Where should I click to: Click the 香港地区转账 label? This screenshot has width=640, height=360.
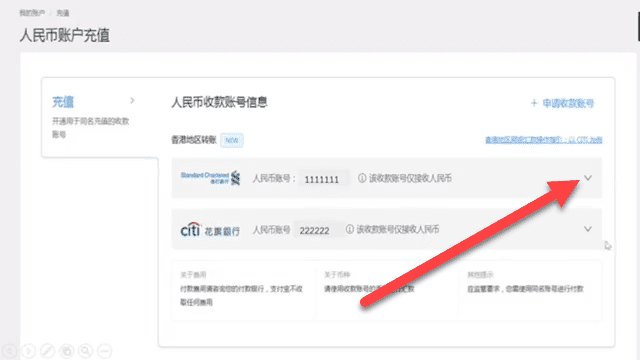click(x=193, y=140)
